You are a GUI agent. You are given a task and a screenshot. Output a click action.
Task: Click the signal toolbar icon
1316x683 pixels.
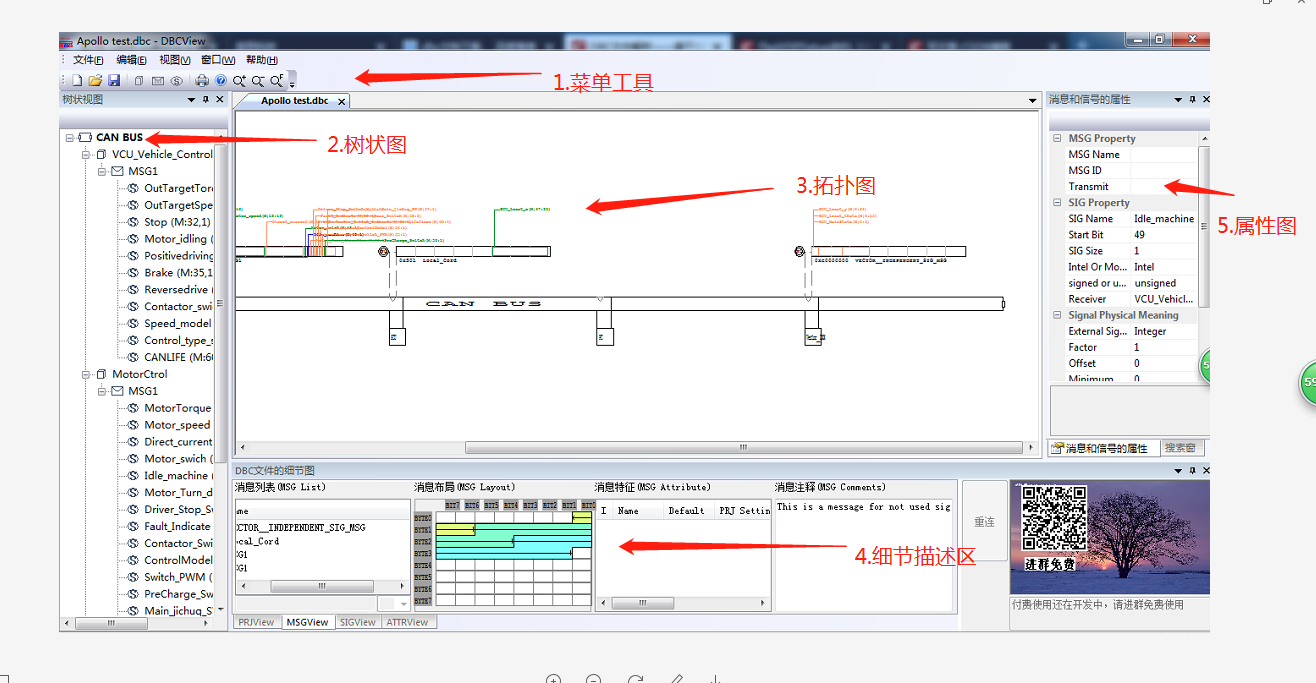(x=175, y=81)
